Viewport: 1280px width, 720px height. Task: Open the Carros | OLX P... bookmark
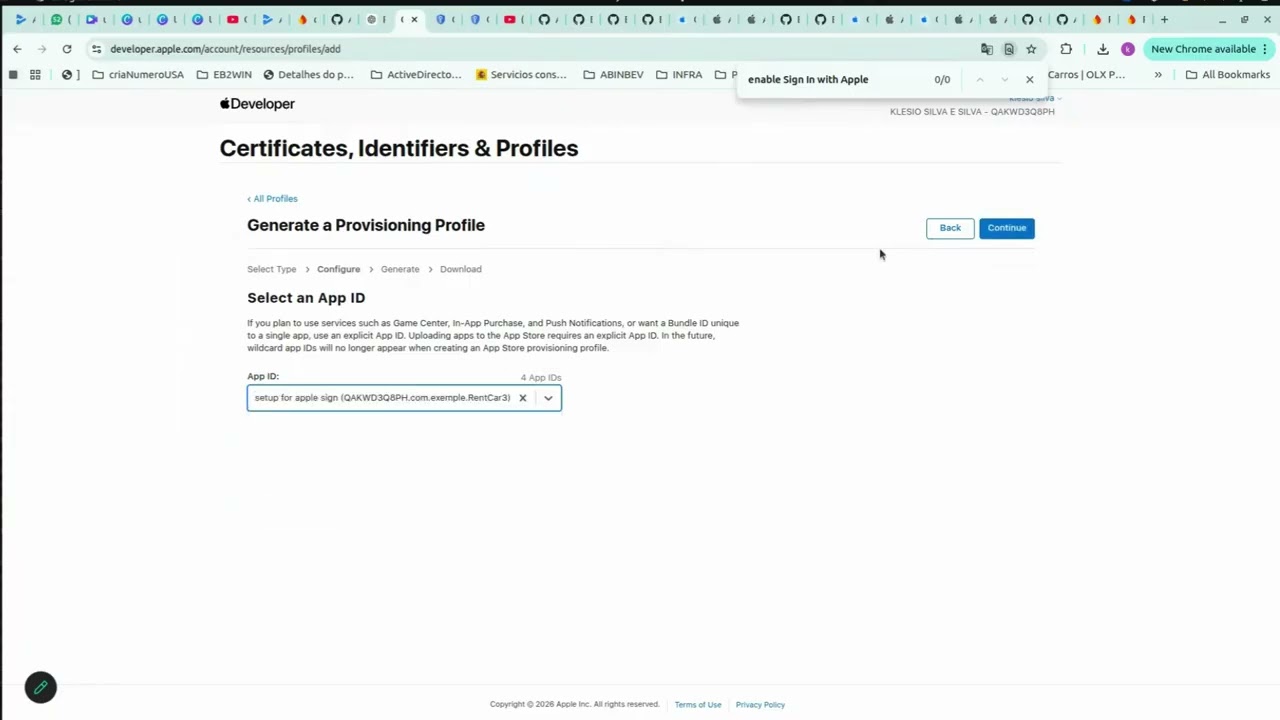1086,75
